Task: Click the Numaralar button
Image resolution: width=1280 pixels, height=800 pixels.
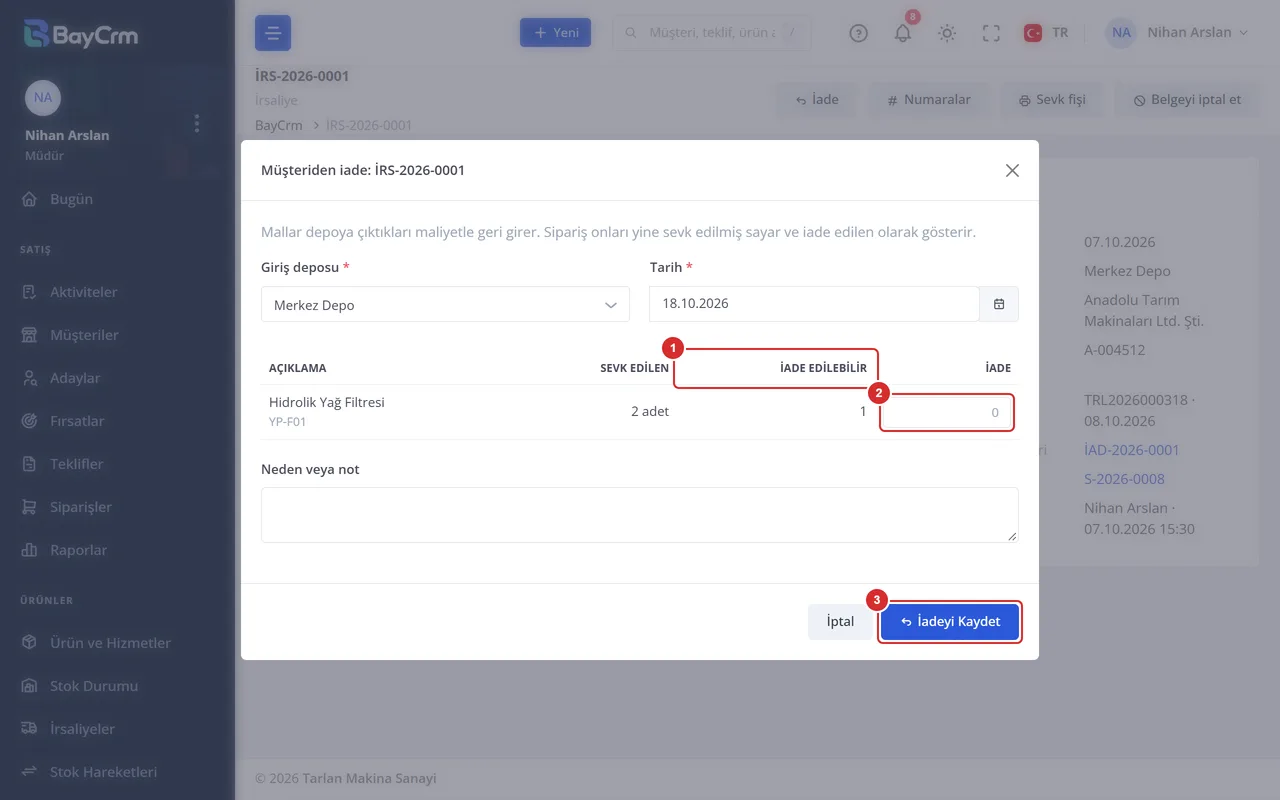Action: click(928, 100)
